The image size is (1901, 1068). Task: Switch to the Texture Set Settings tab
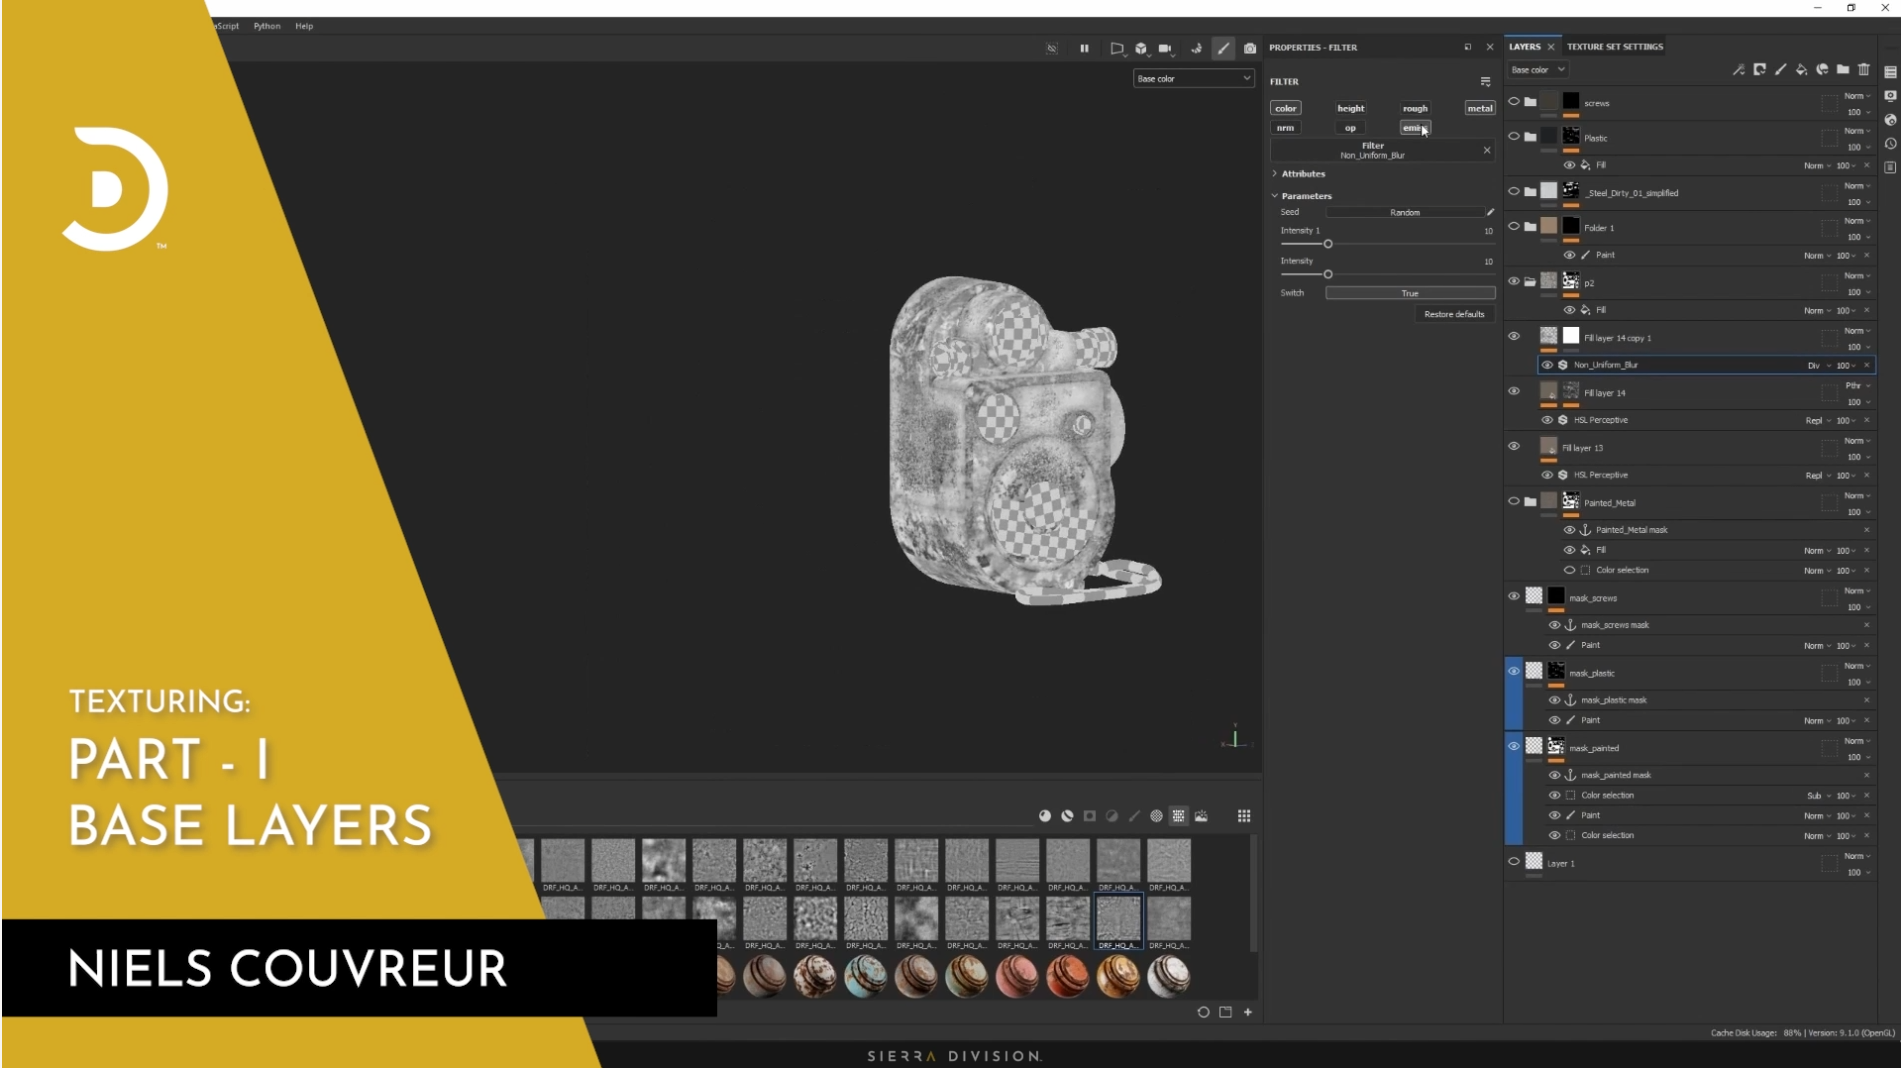pyautogui.click(x=1614, y=47)
